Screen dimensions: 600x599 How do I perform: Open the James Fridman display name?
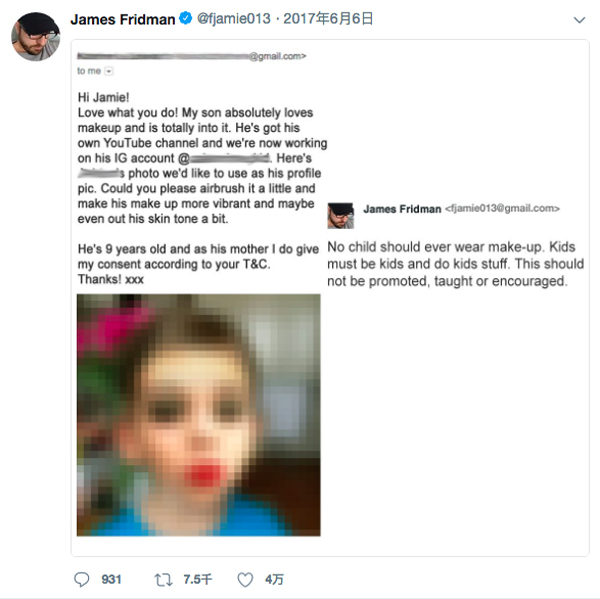coord(123,19)
